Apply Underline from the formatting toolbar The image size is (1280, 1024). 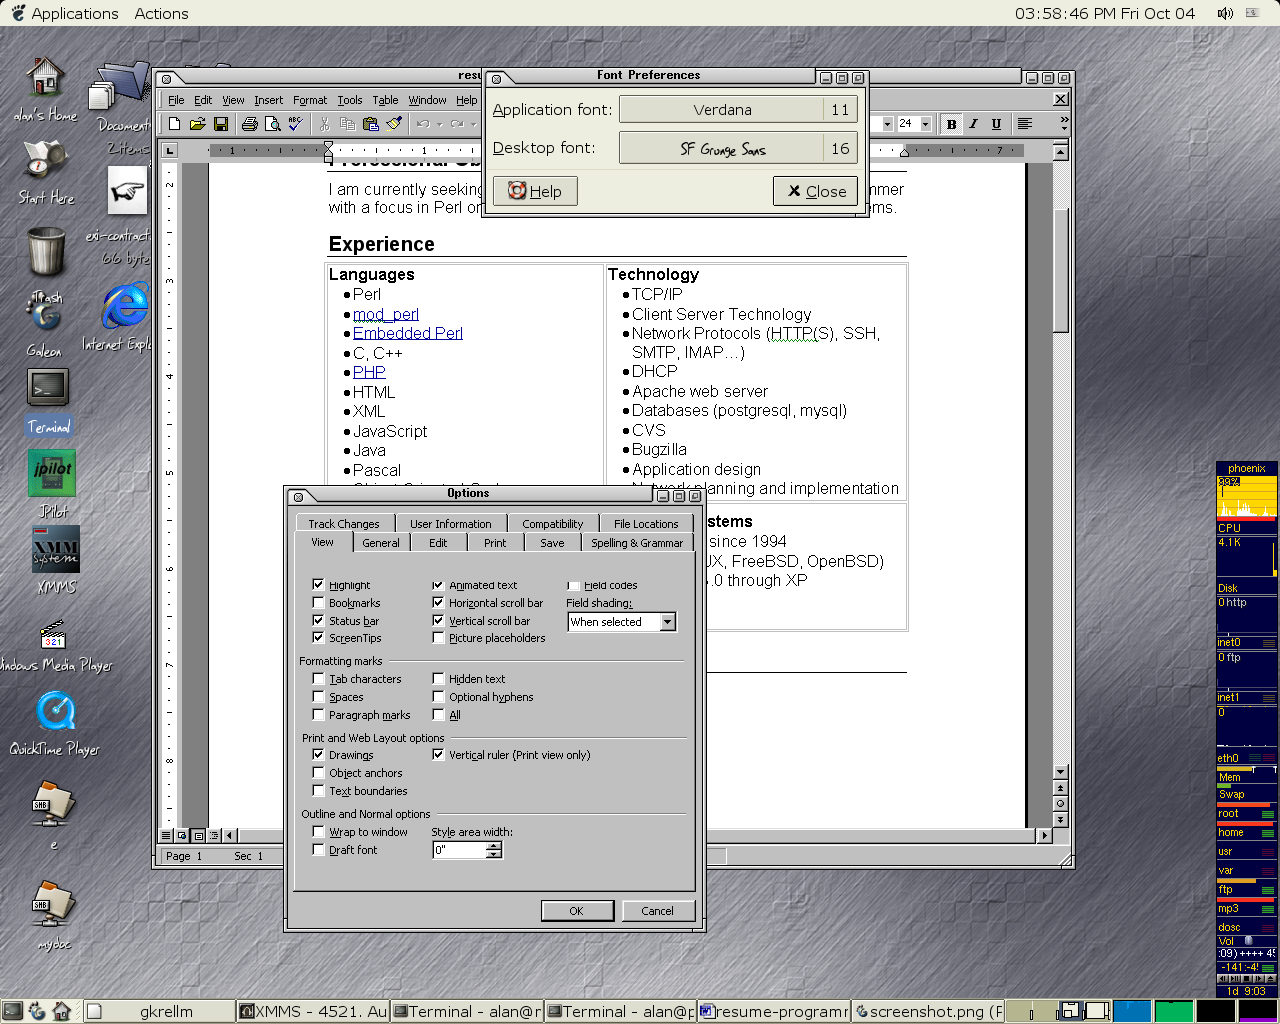coord(996,124)
